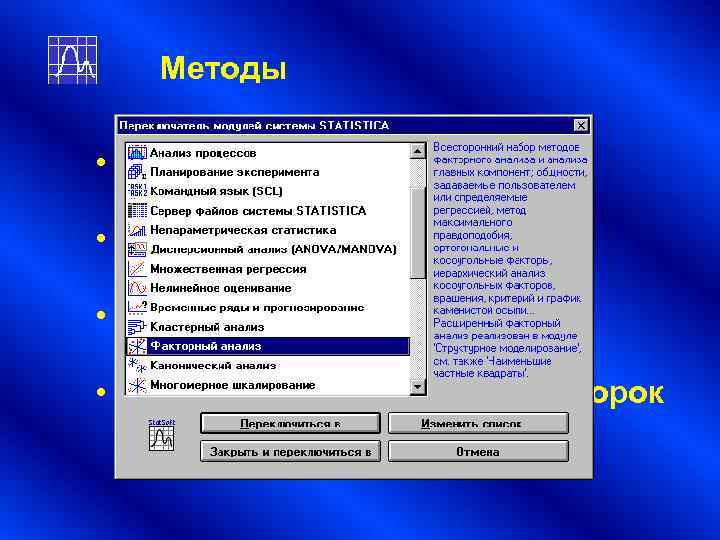Click the Планирование эксперимента icon
The width and height of the screenshot is (720, 540).
[137, 172]
